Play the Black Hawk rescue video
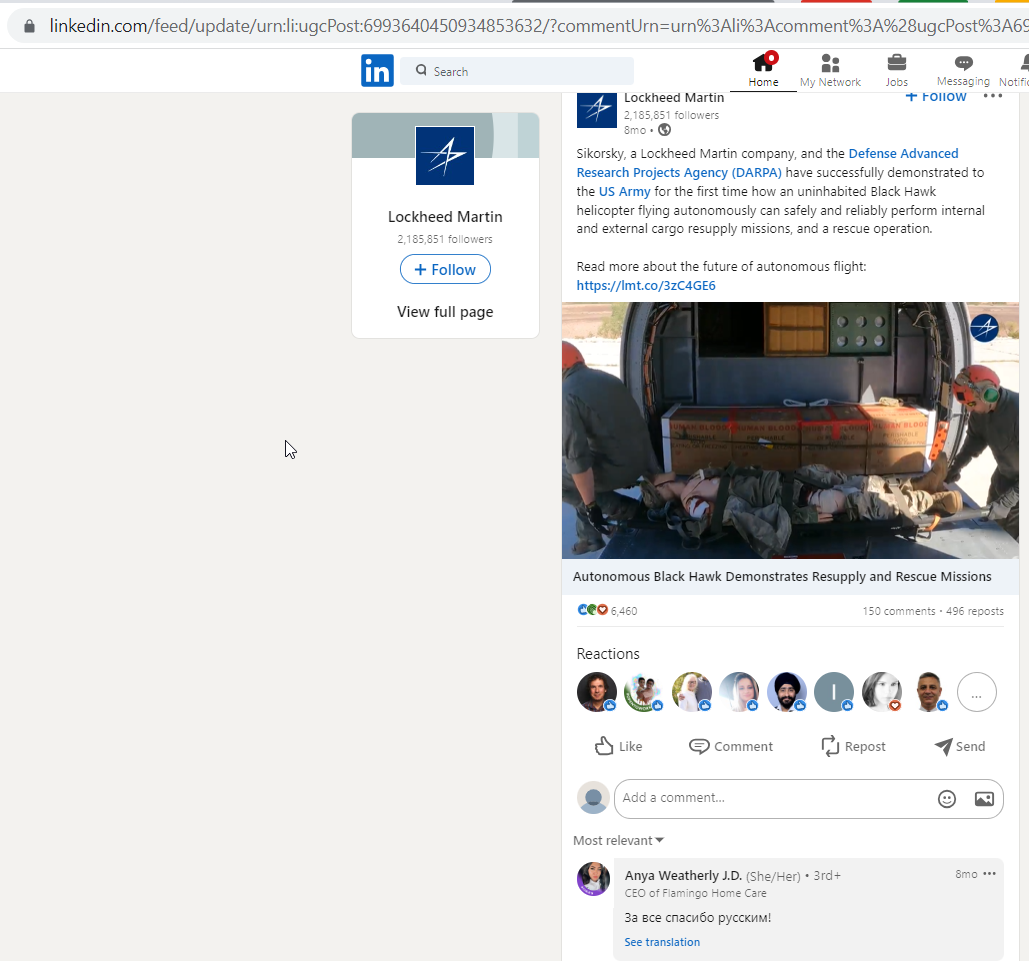 [x=790, y=431]
